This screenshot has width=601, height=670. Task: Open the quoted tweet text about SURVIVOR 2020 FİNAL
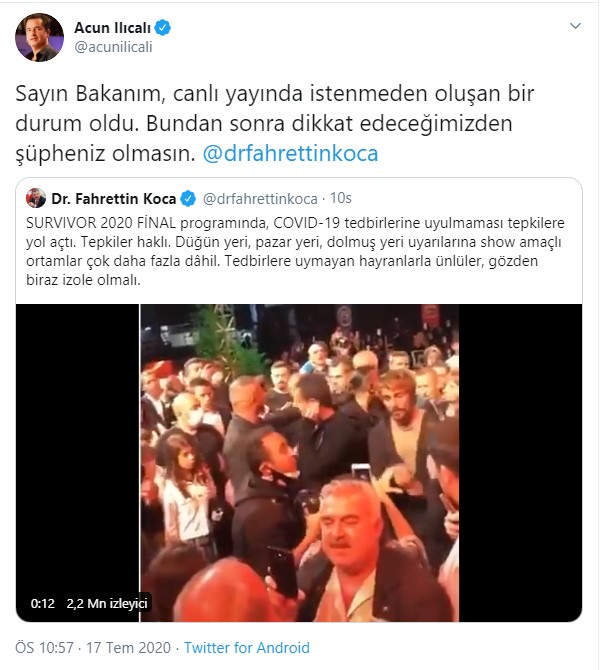pyautogui.click(x=295, y=251)
